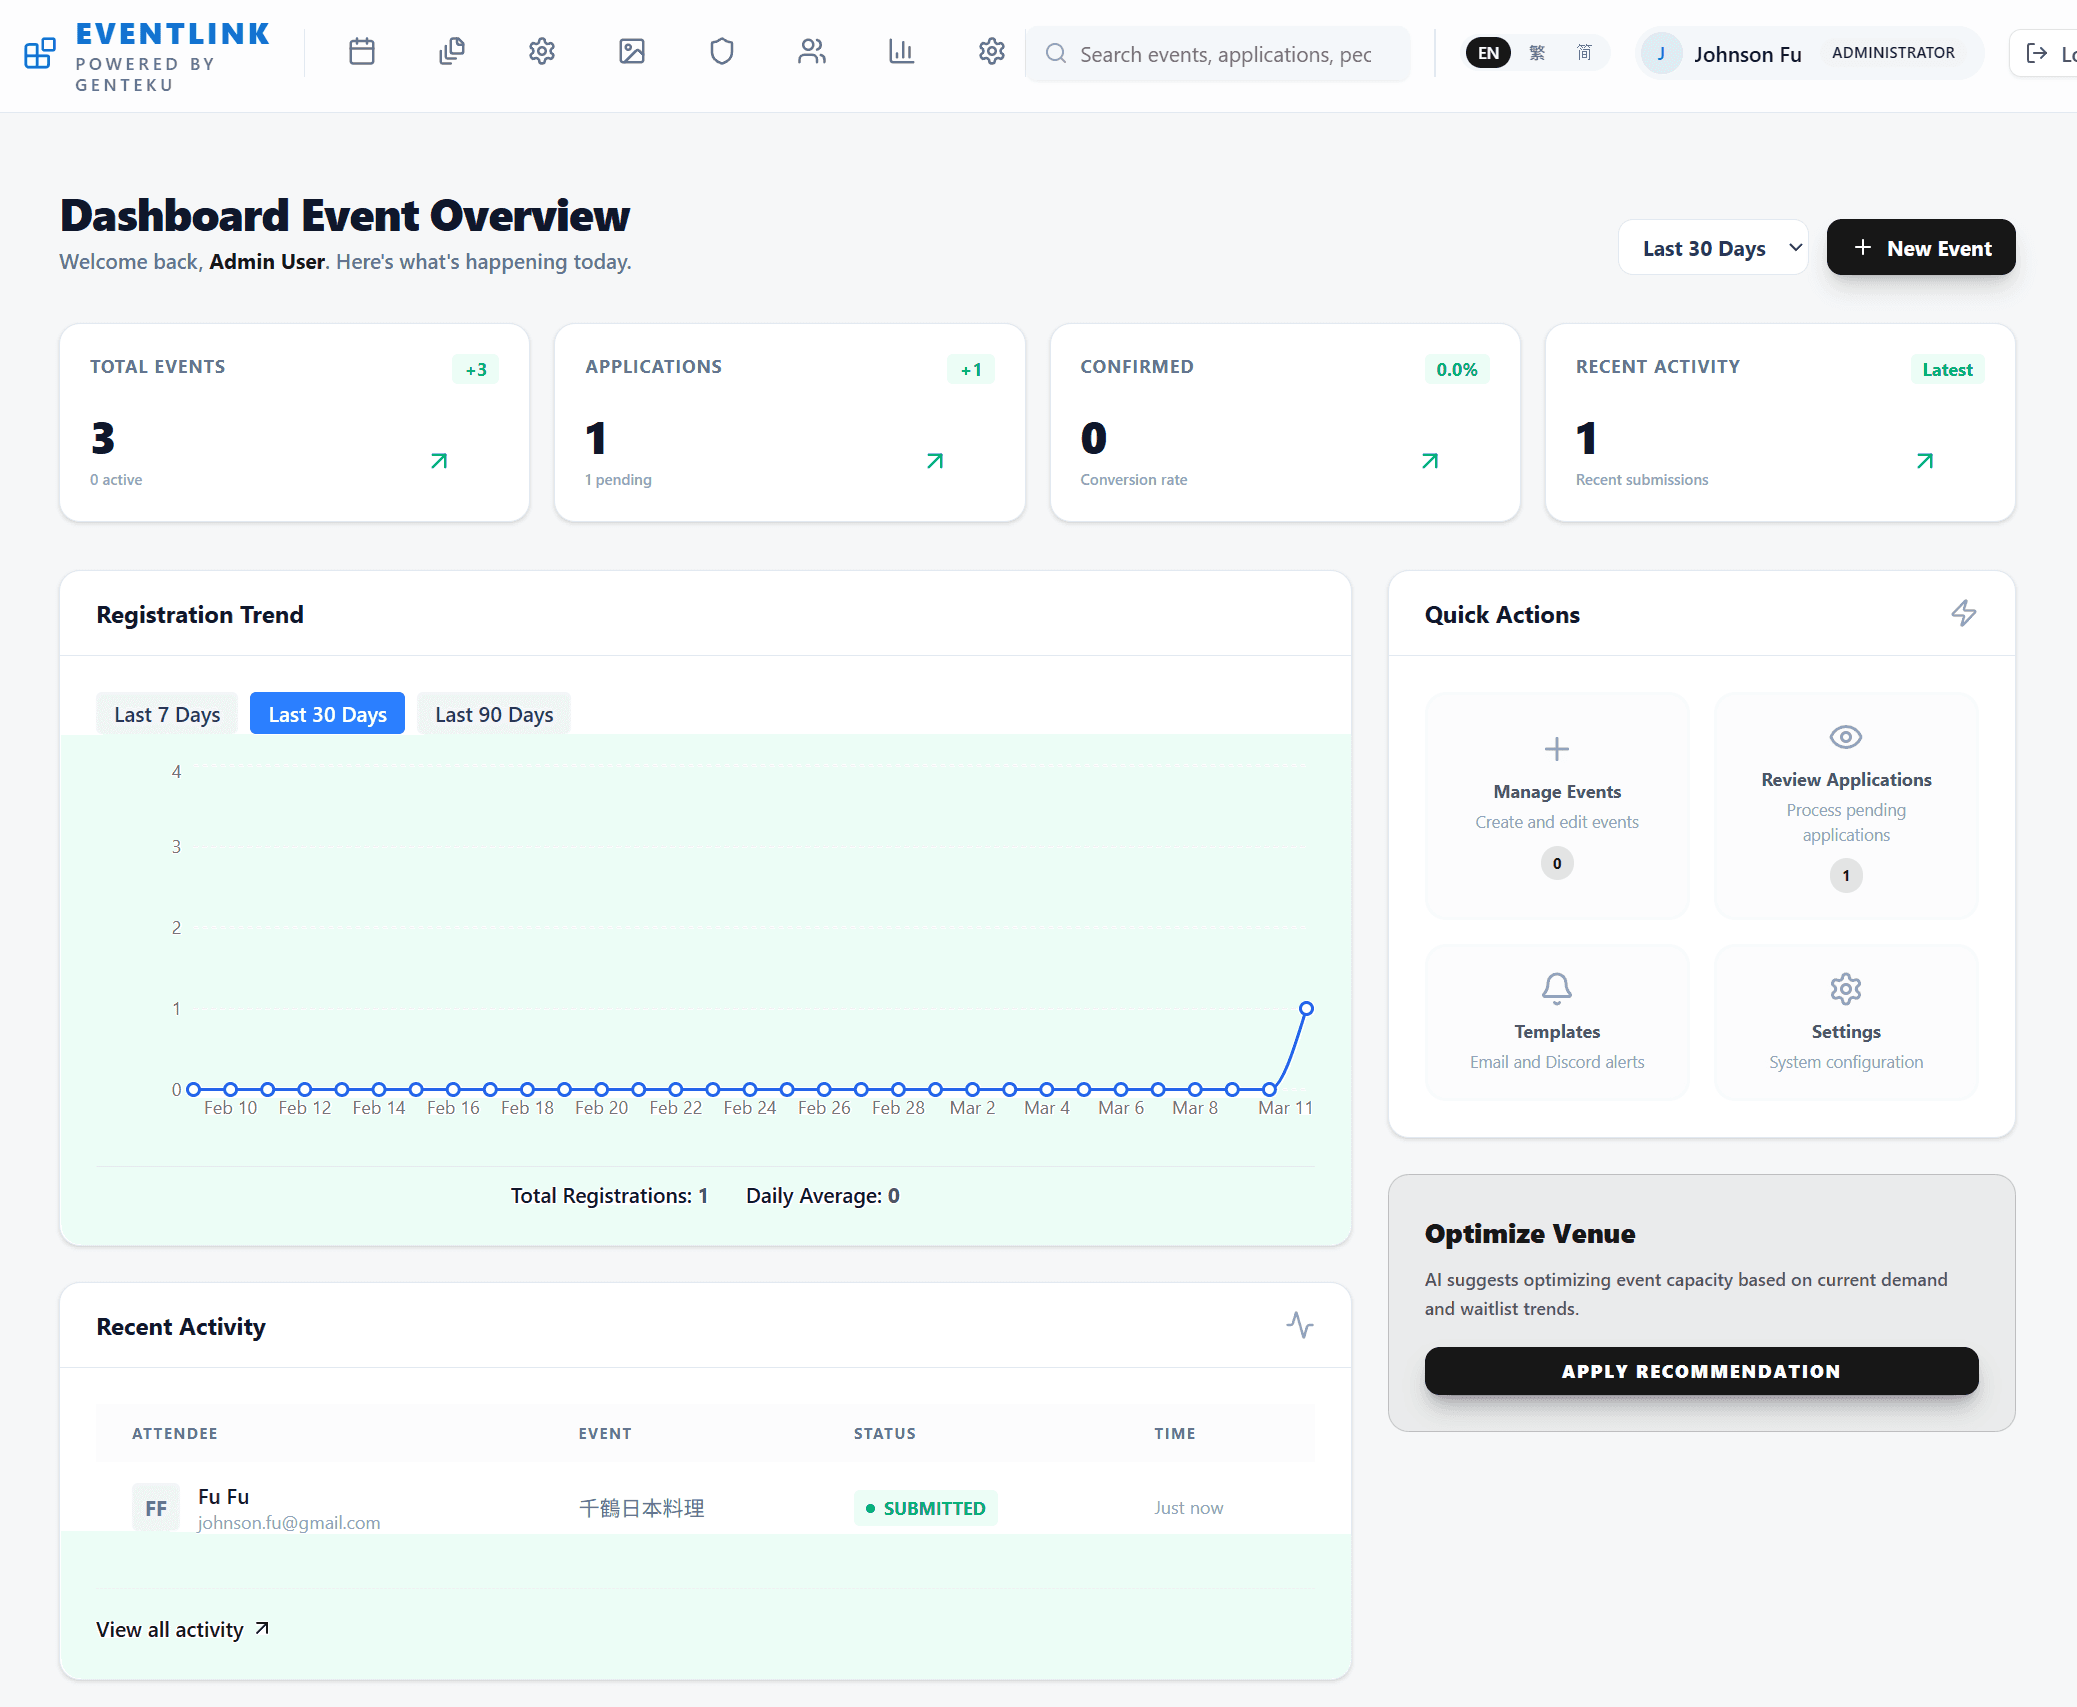This screenshot has width=2077, height=1707.
Task: Click the users management icon in top navigation
Action: 811,52
